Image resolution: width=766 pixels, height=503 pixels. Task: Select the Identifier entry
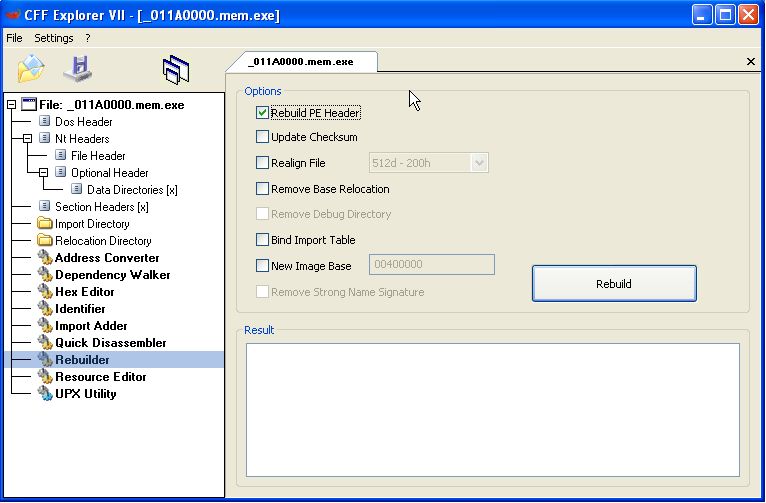80,309
